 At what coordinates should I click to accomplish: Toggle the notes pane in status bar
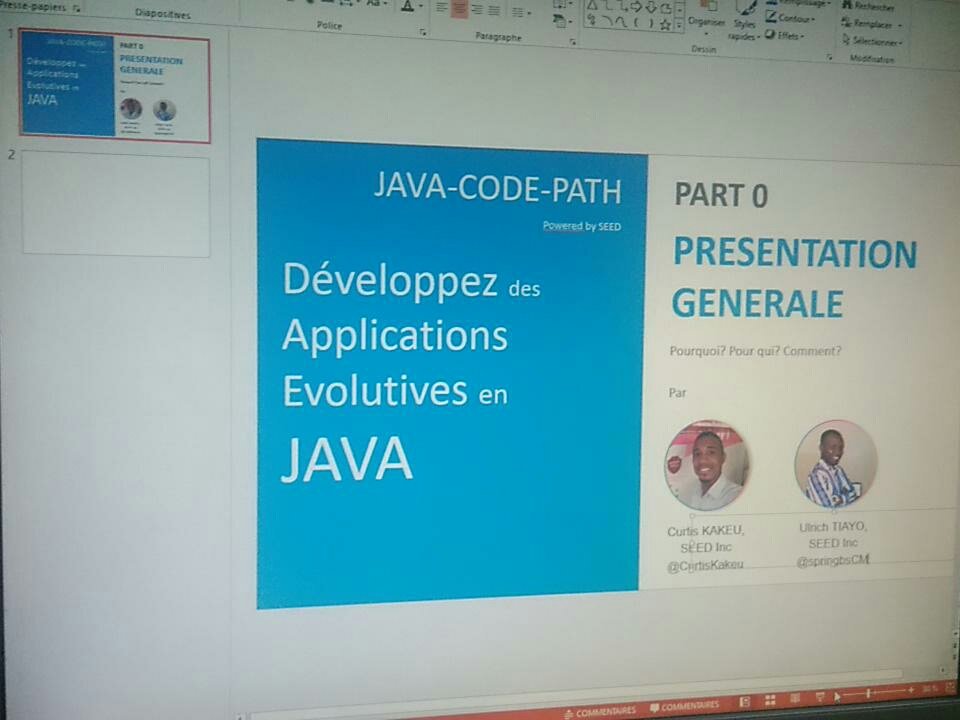(x=600, y=711)
